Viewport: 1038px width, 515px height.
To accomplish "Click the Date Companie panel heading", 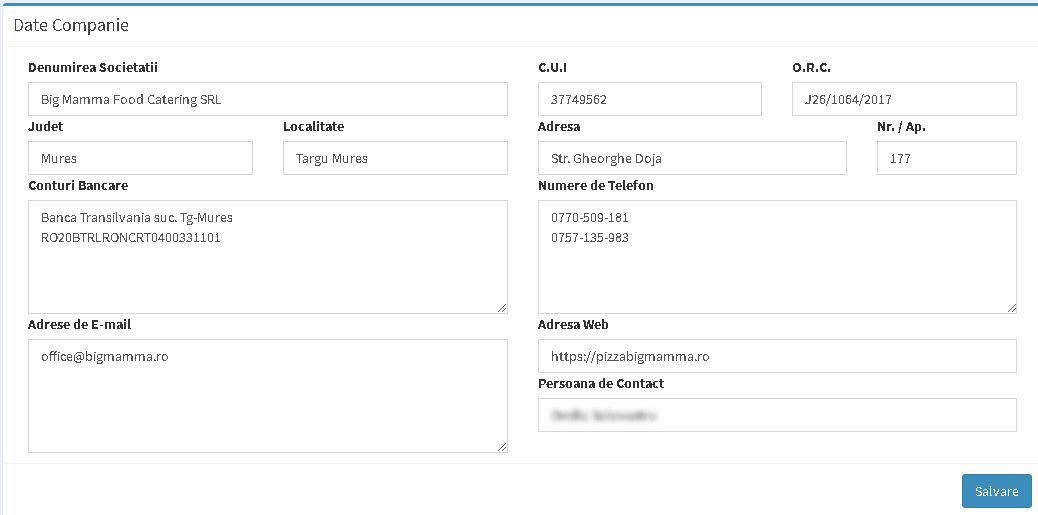I will click(71, 25).
